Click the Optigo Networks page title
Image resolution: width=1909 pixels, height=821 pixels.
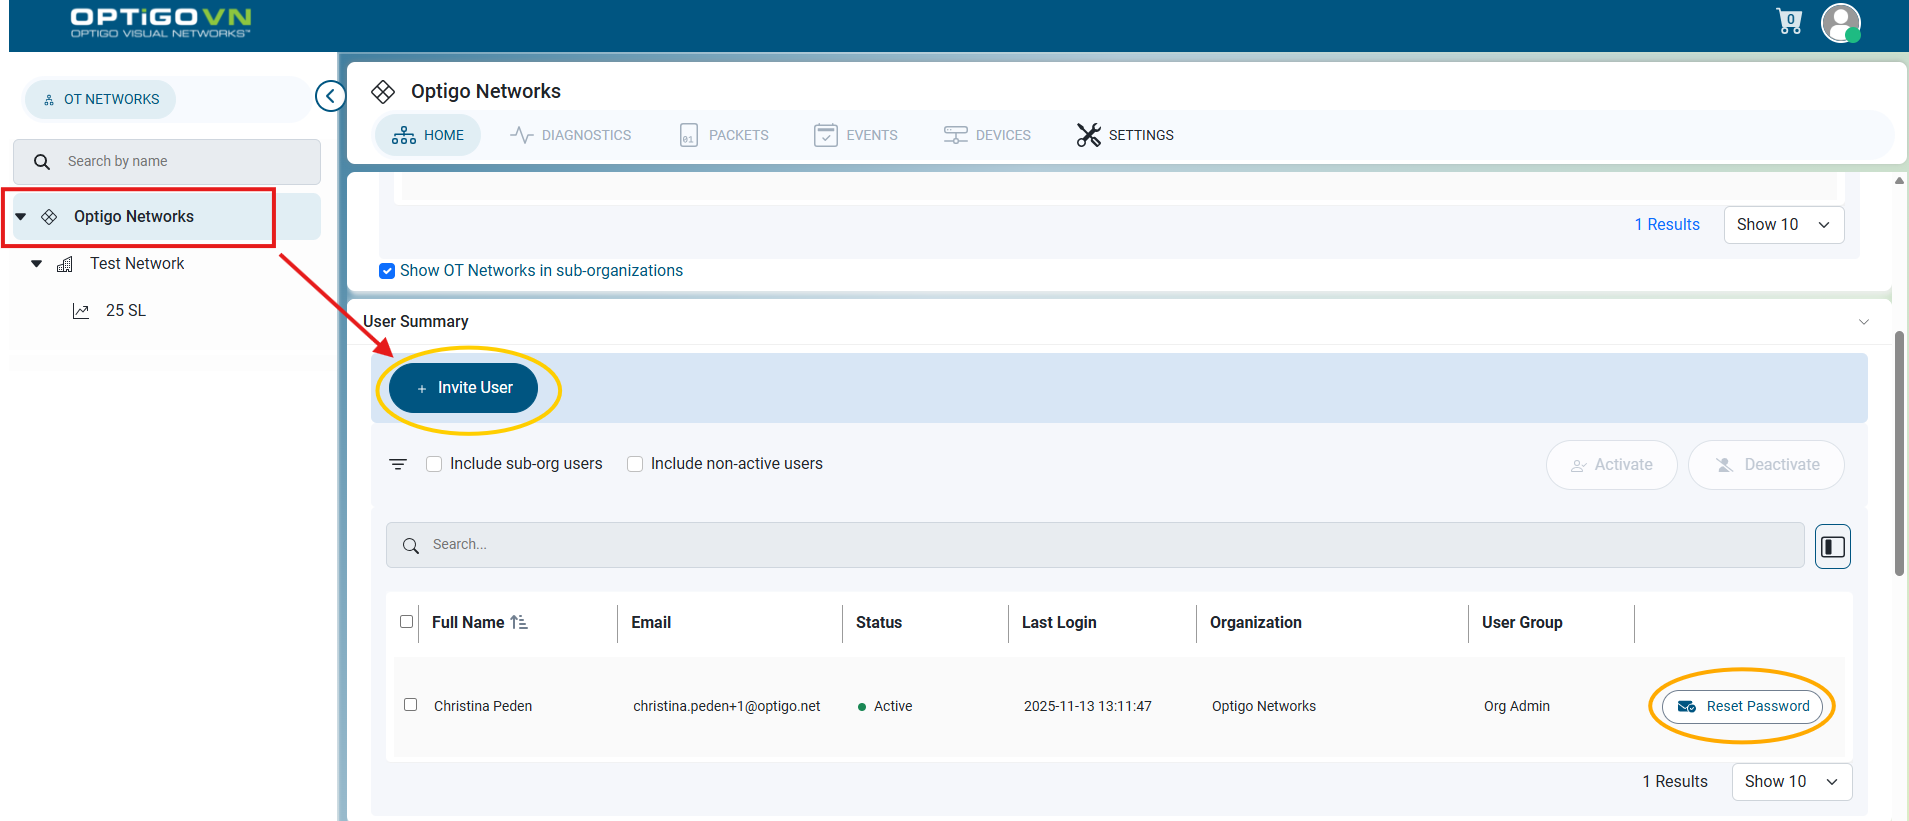click(x=486, y=92)
